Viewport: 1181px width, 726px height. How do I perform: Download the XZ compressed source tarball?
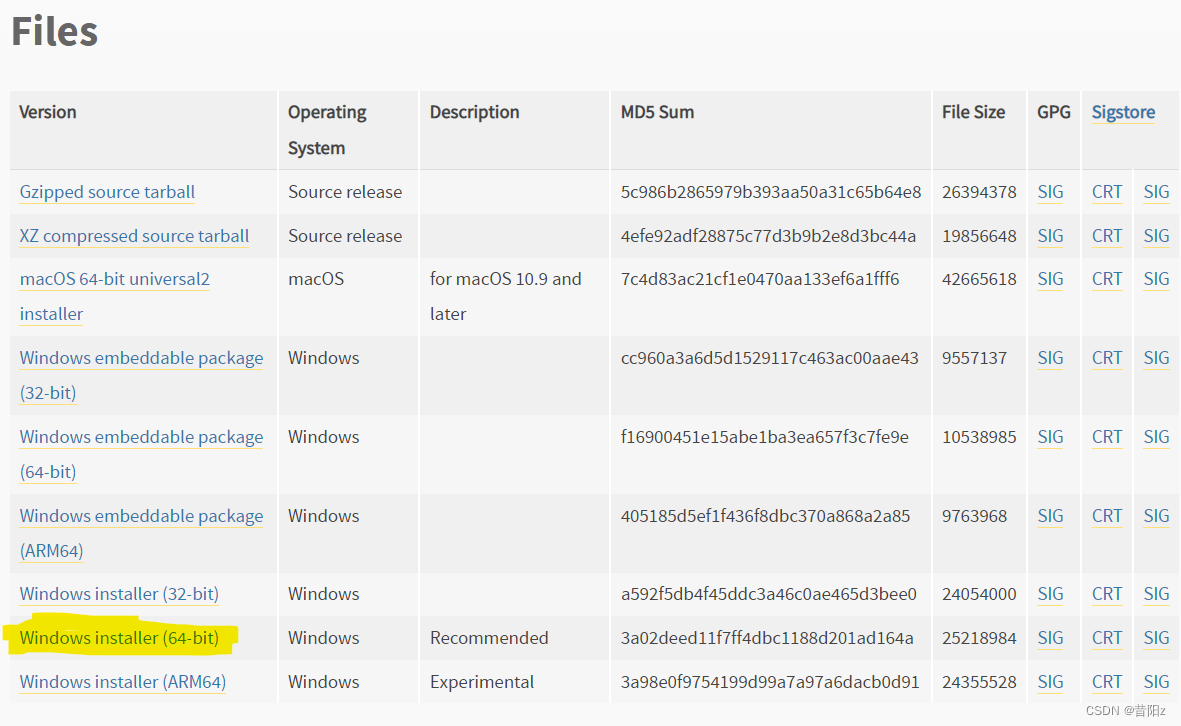pyautogui.click(x=134, y=236)
